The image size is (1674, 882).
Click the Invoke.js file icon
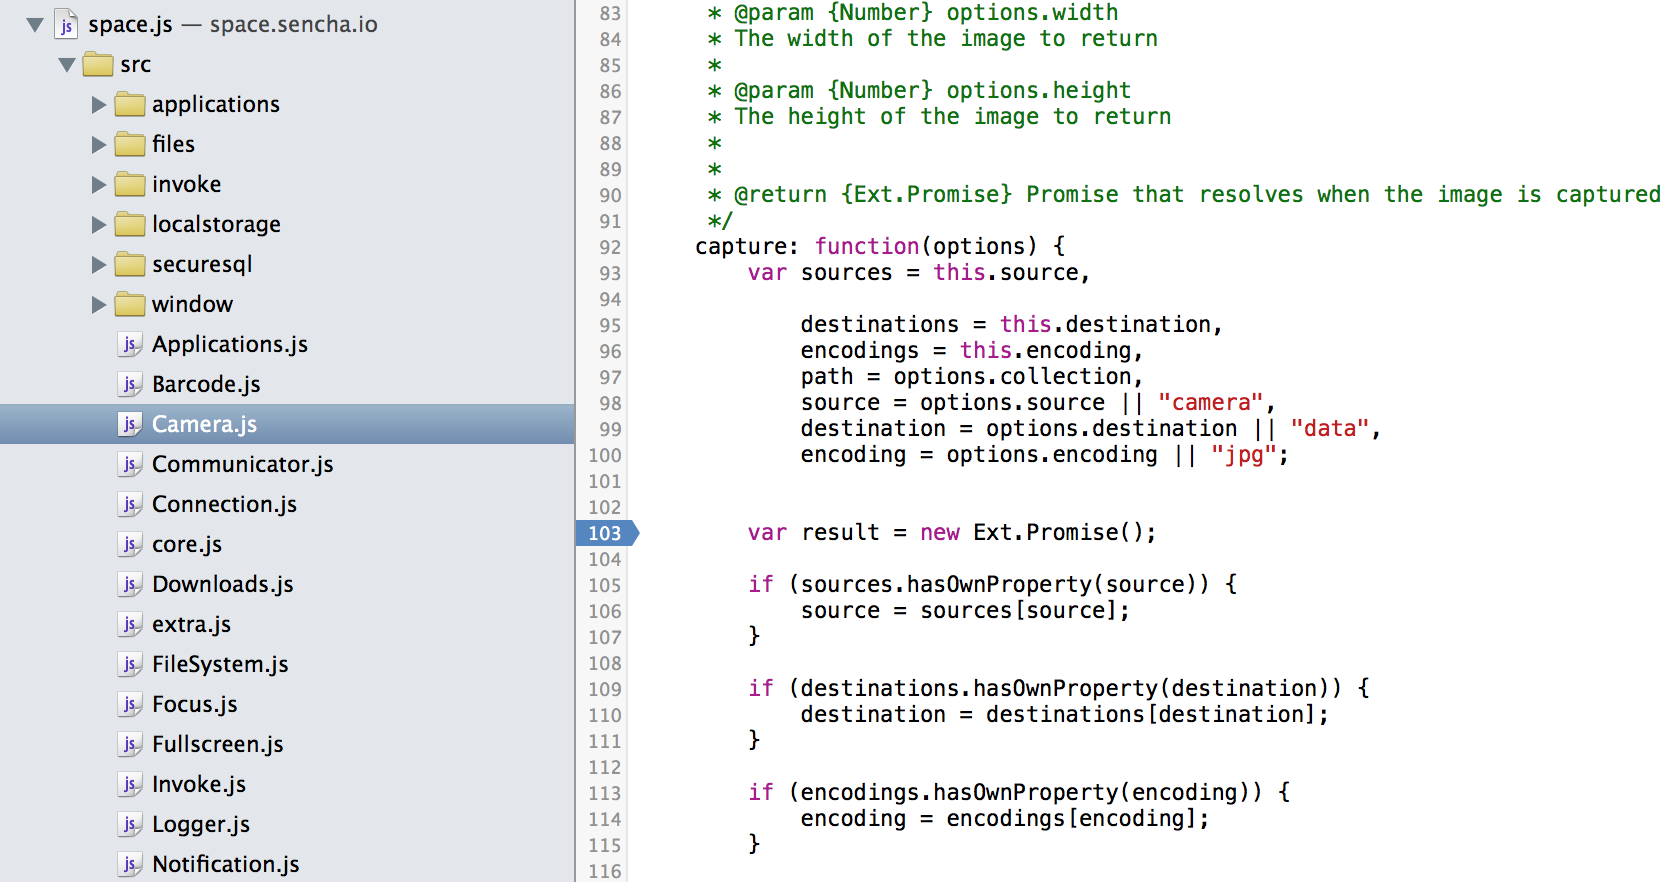(130, 785)
